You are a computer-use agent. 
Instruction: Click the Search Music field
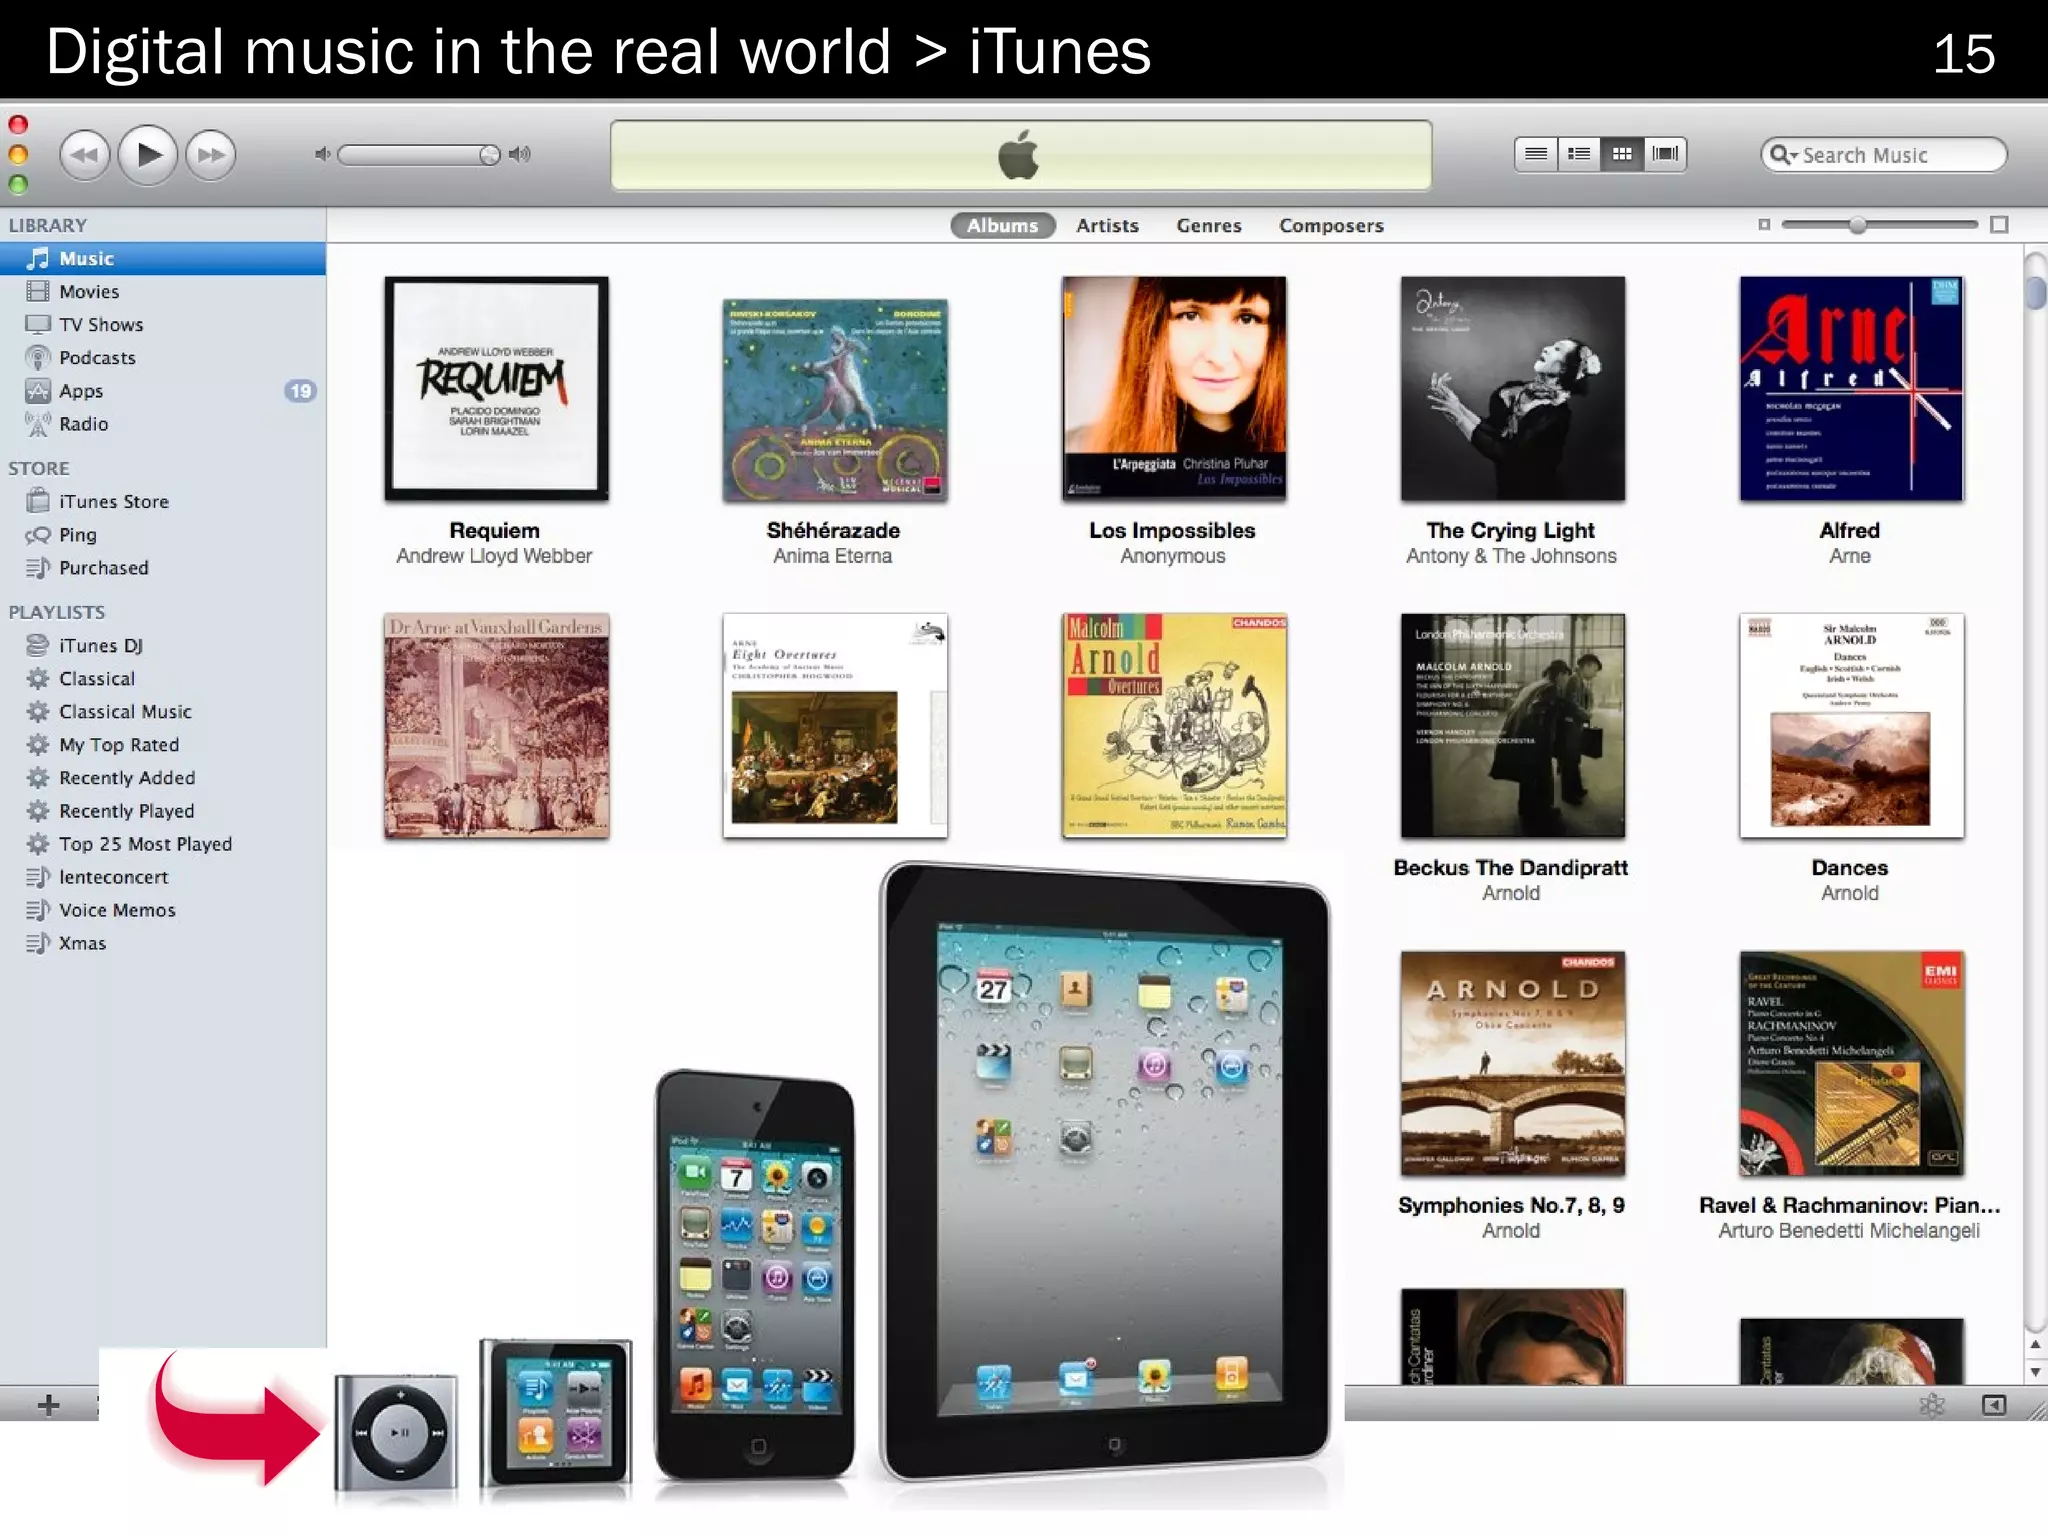(x=1884, y=155)
